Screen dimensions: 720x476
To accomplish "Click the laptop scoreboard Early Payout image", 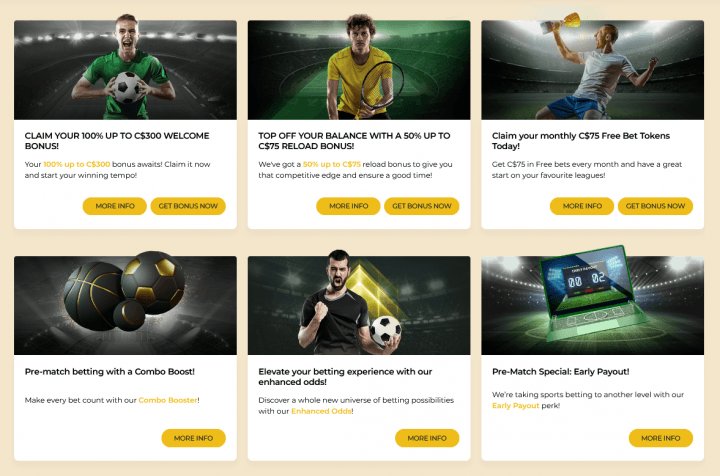I will point(593,305).
